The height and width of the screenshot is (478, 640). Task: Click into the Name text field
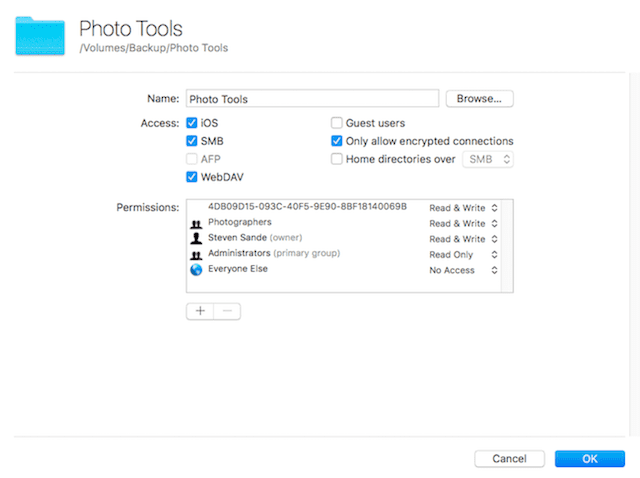(x=311, y=99)
